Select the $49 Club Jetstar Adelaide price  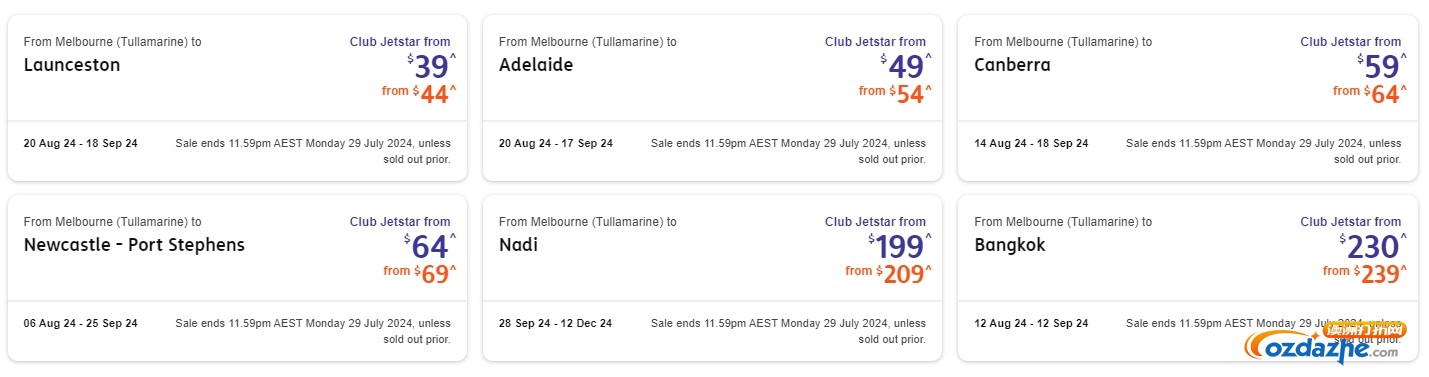tap(906, 67)
